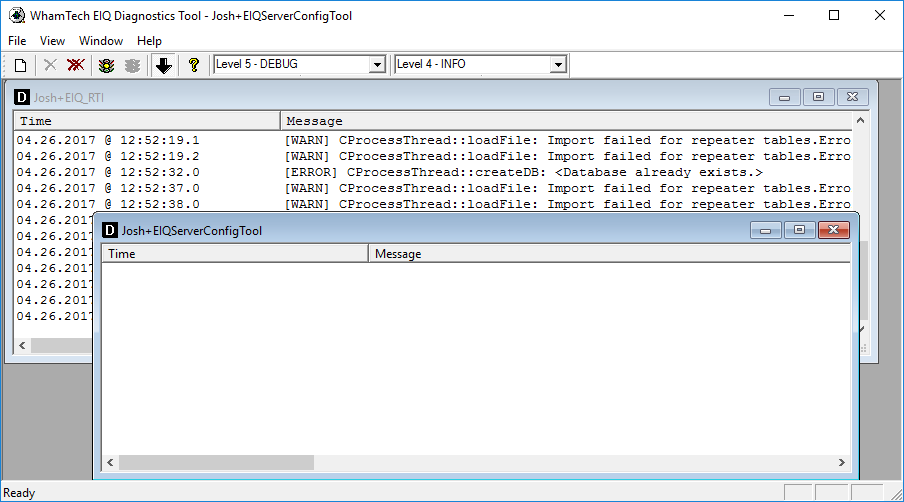
Task: Click the grayed-out traffic light icon
Action: tap(132, 65)
